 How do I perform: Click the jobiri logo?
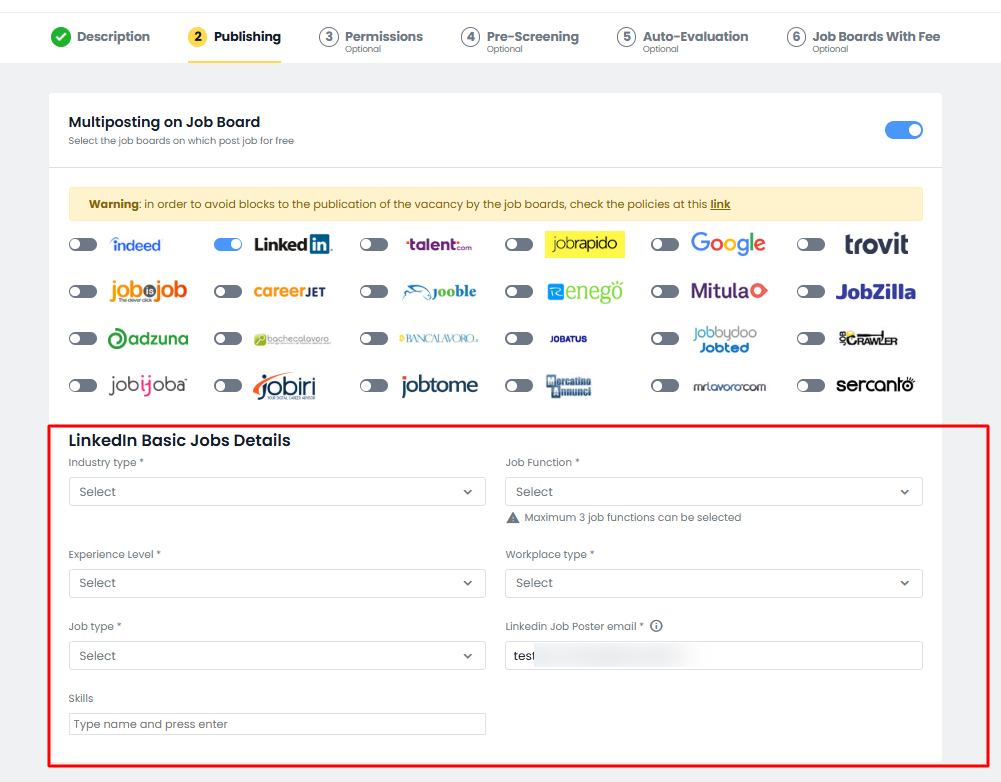click(285, 386)
